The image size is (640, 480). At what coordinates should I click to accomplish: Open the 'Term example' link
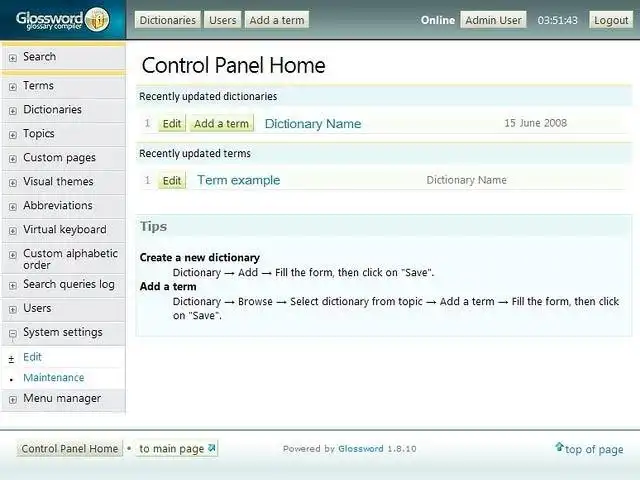coord(239,180)
